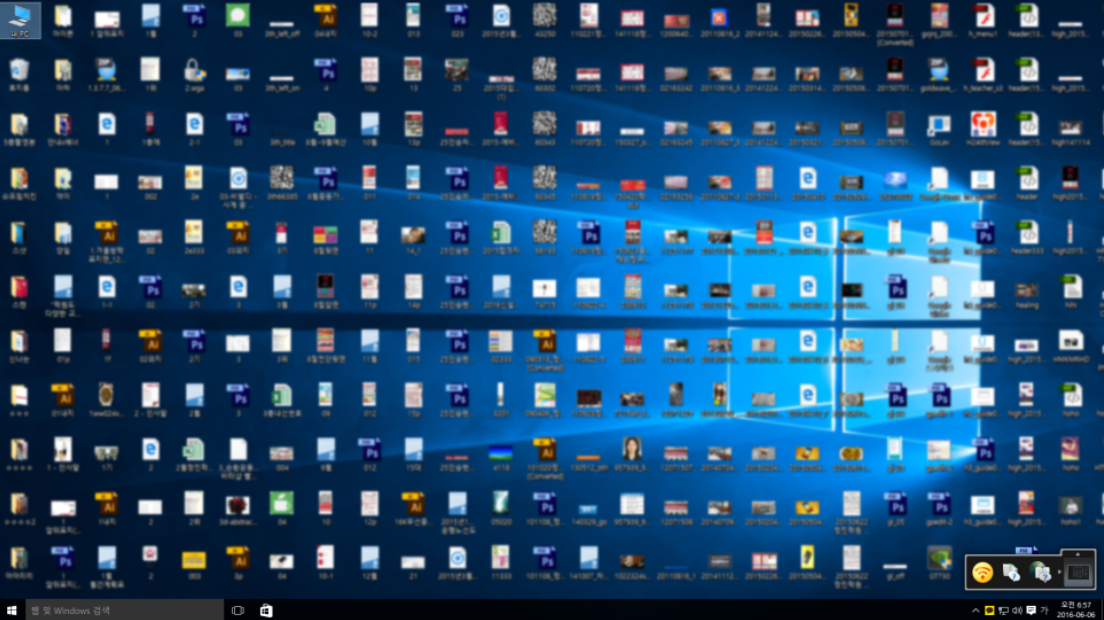Focus the 웹 및 Windows 검색 box
Viewport: 1104px width, 620px height.
pos(125,610)
